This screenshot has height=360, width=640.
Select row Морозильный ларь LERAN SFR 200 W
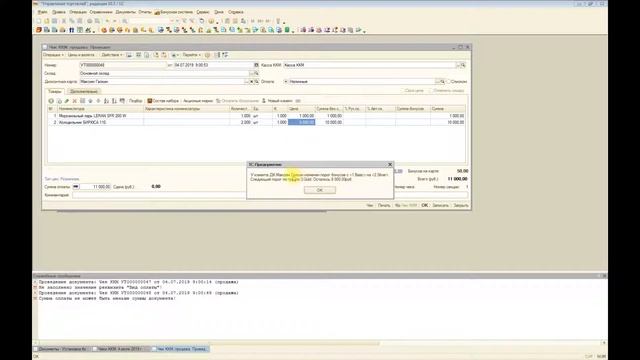[256, 116]
